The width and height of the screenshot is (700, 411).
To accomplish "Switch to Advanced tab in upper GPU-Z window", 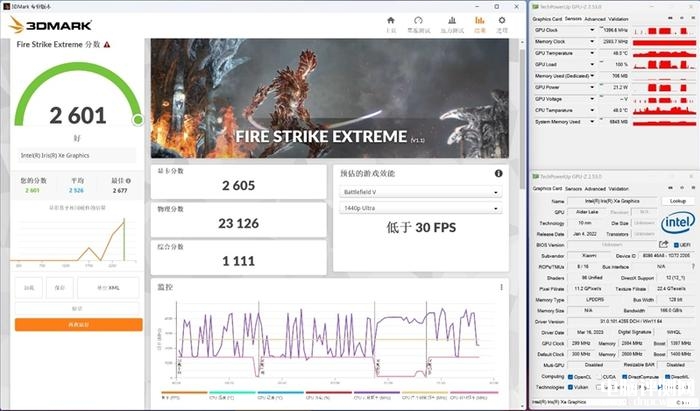I will tap(595, 19).
